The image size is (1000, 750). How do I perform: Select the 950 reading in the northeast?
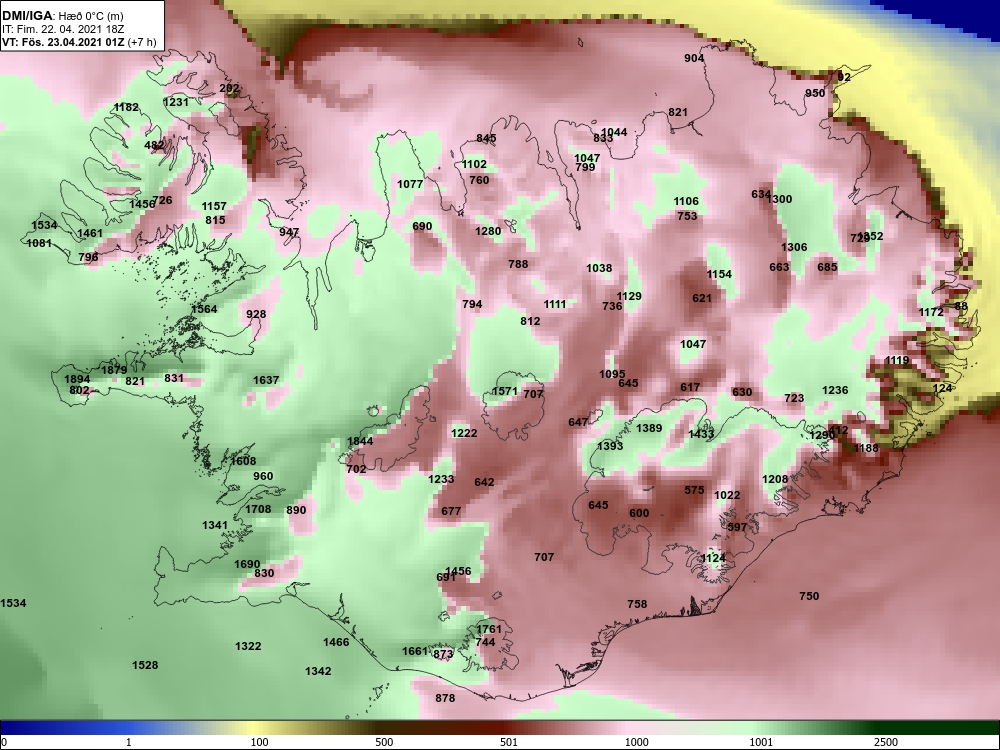coord(815,93)
